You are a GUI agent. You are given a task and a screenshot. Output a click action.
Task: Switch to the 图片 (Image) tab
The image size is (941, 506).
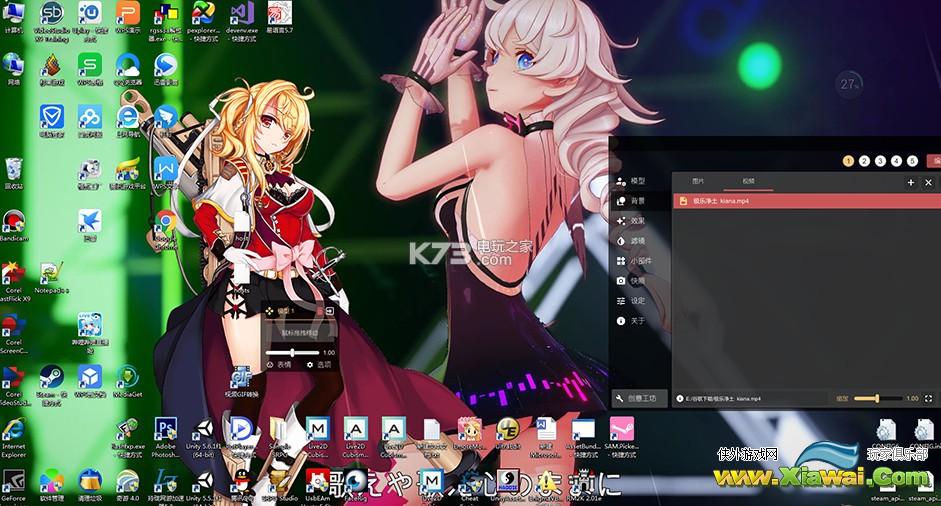click(698, 181)
